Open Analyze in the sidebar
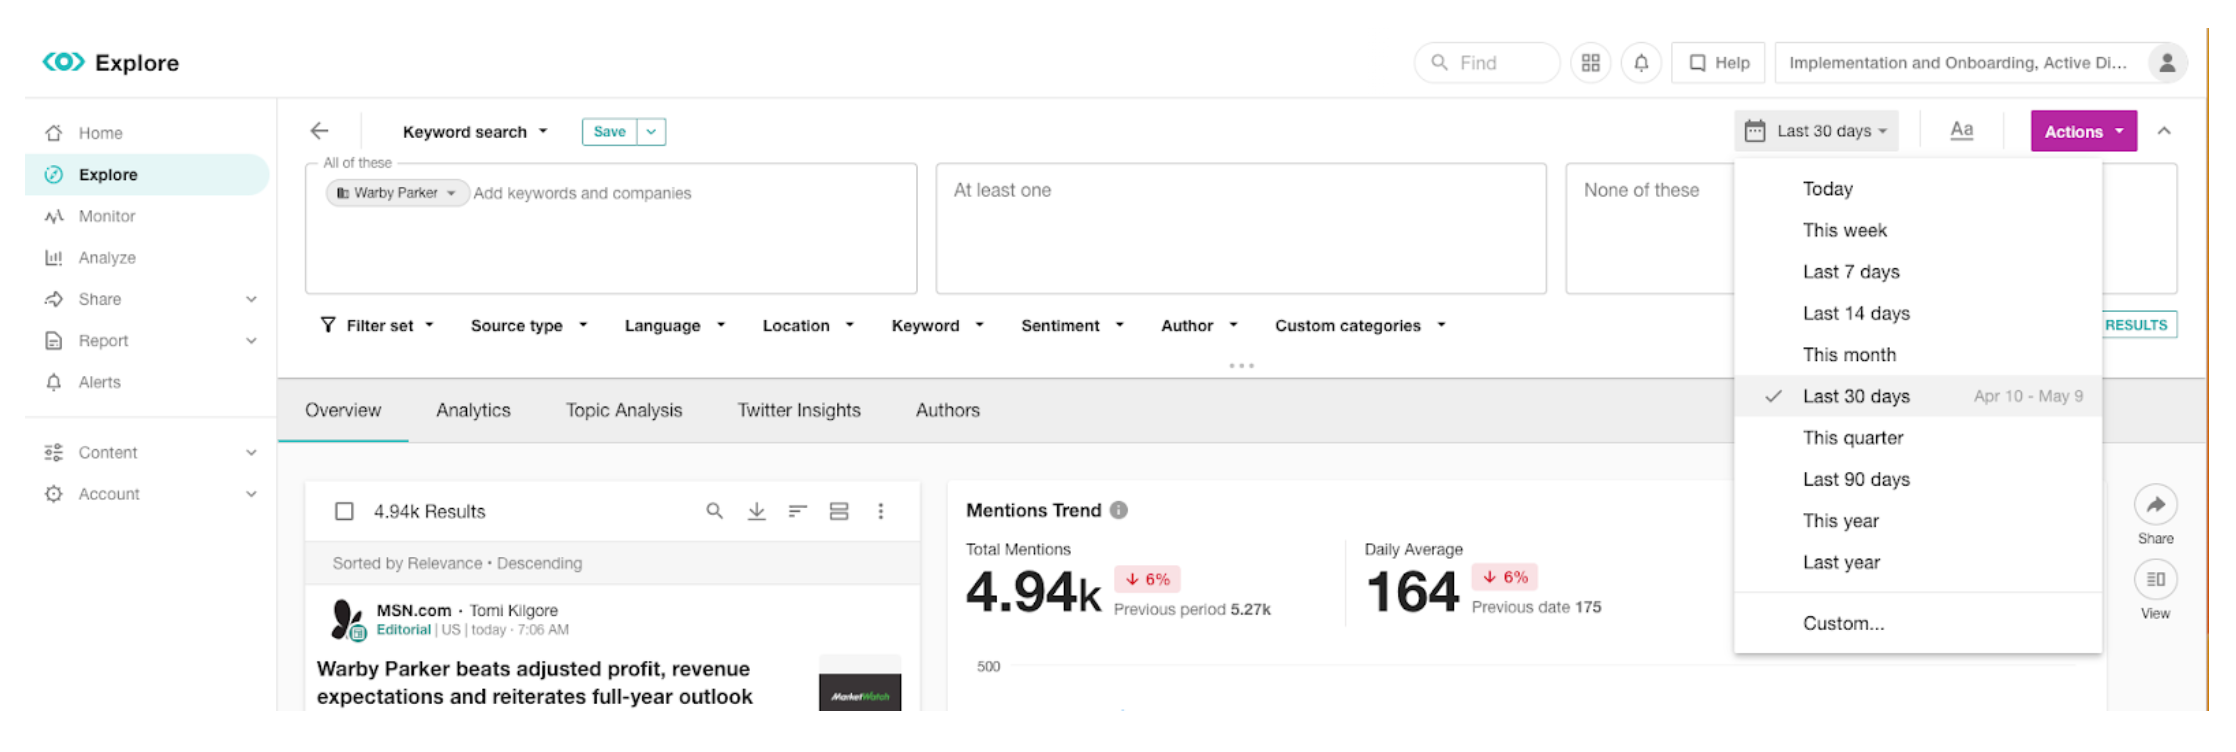The image size is (2236, 752). click(x=106, y=257)
